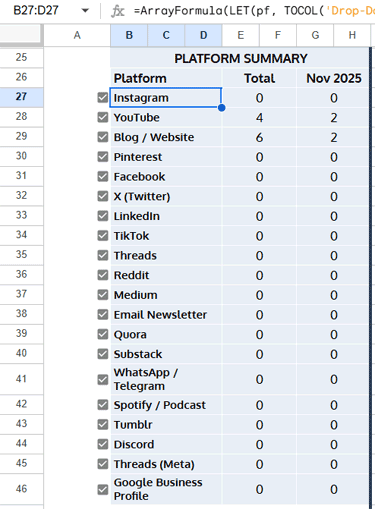Select column B header
The image size is (375, 509).
pos(129,35)
